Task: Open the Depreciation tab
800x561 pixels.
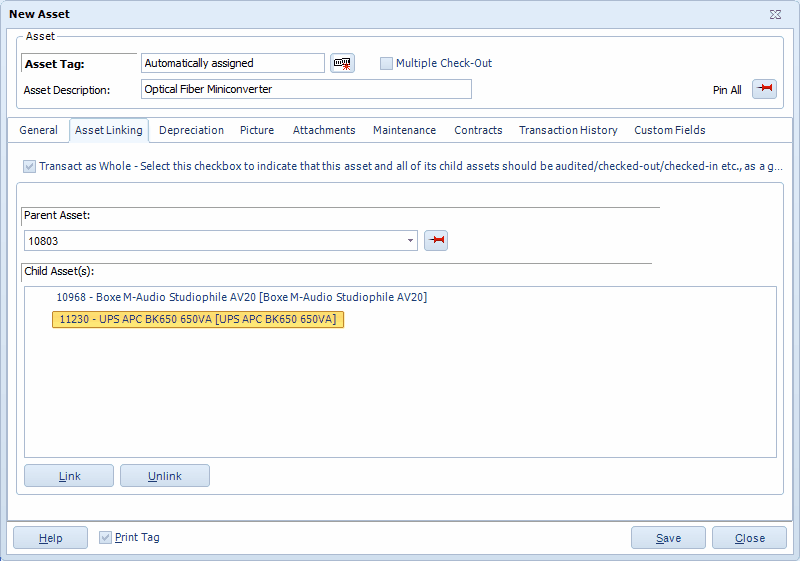Action: point(191,130)
